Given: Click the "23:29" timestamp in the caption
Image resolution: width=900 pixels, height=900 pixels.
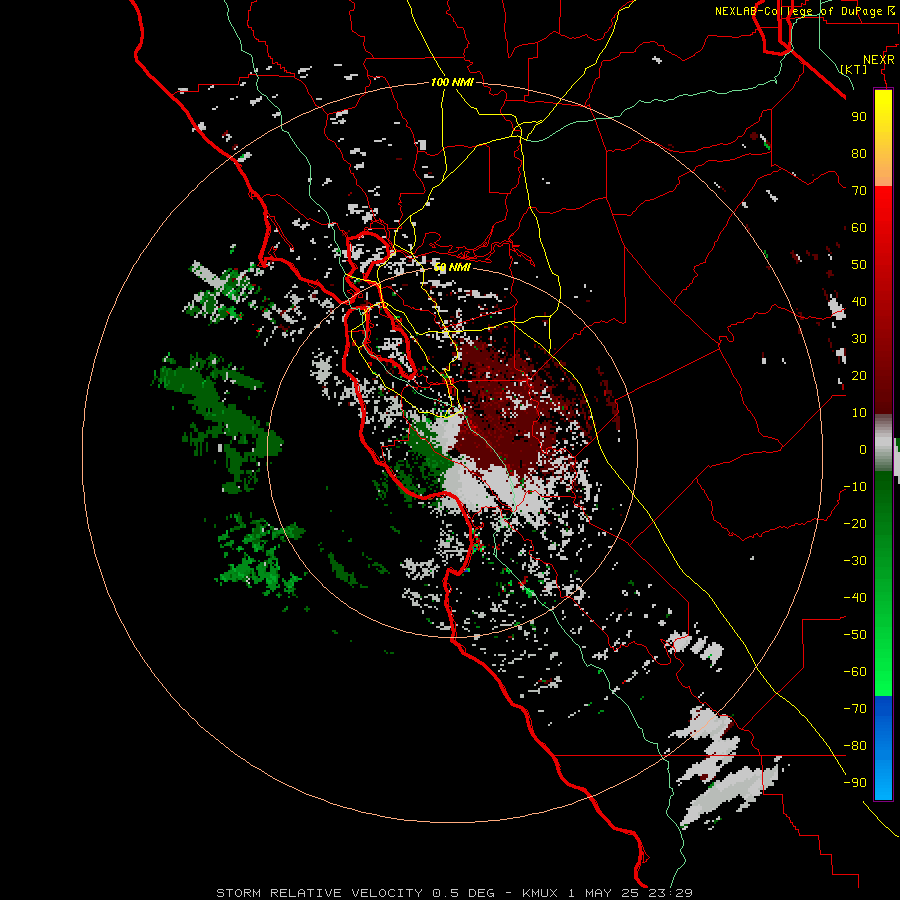Looking at the screenshot, I should (x=671, y=893).
